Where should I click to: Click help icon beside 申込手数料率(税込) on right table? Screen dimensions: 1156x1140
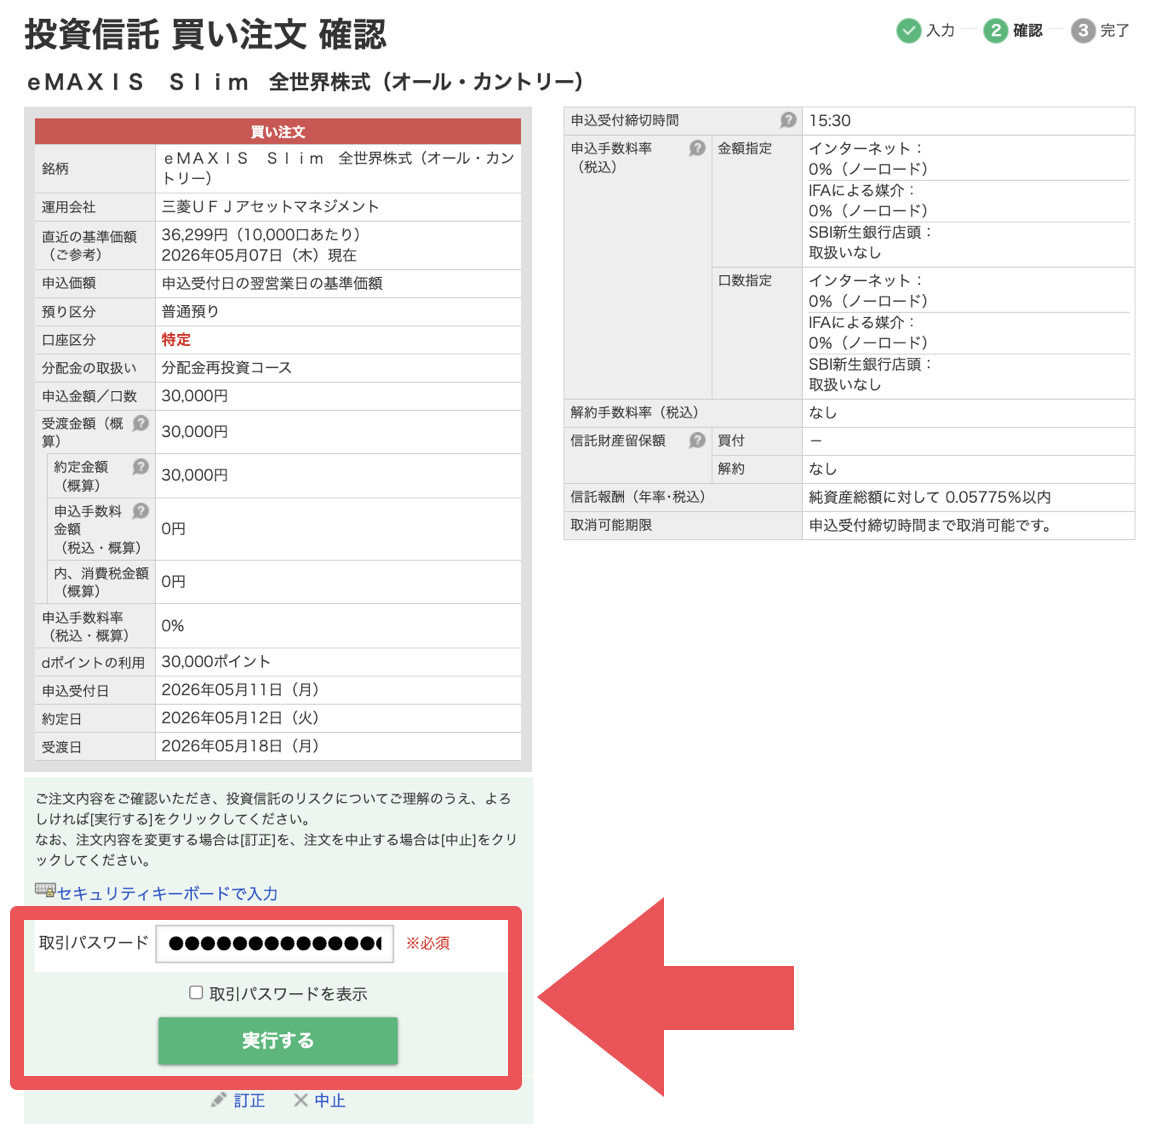(x=697, y=147)
